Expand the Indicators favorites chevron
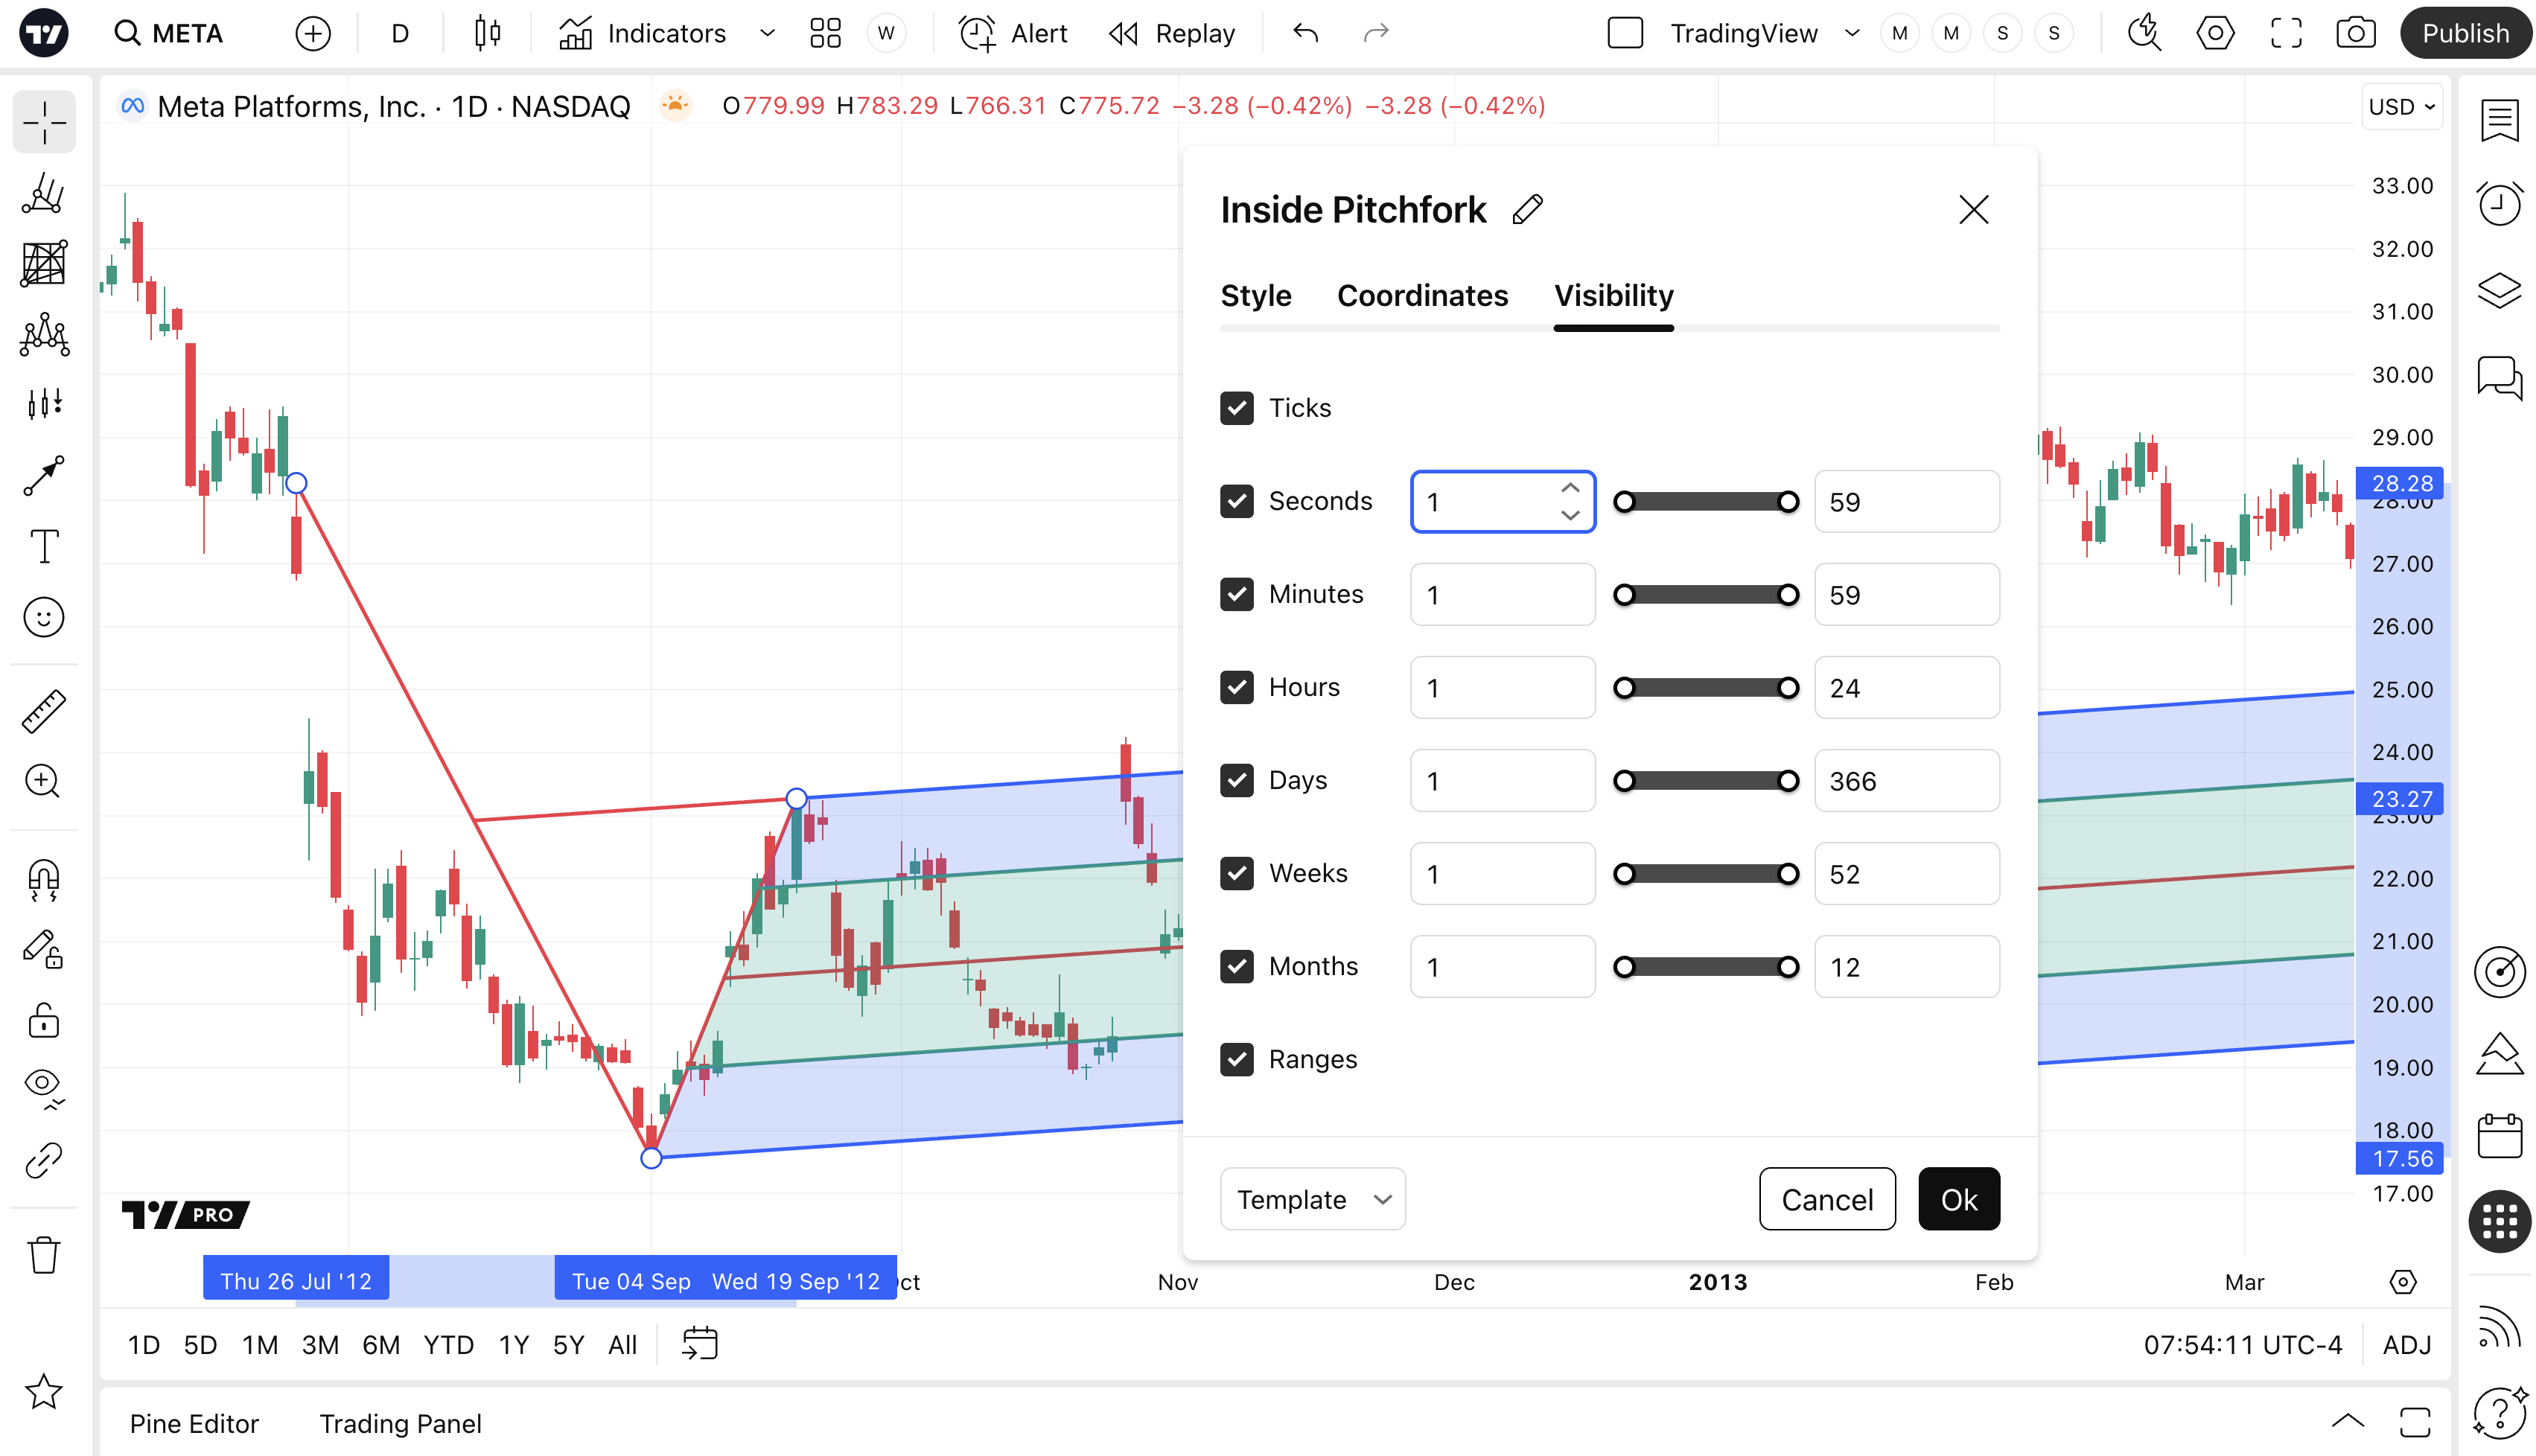Image resolution: width=2536 pixels, height=1456 pixels. (x=767, y=33)
